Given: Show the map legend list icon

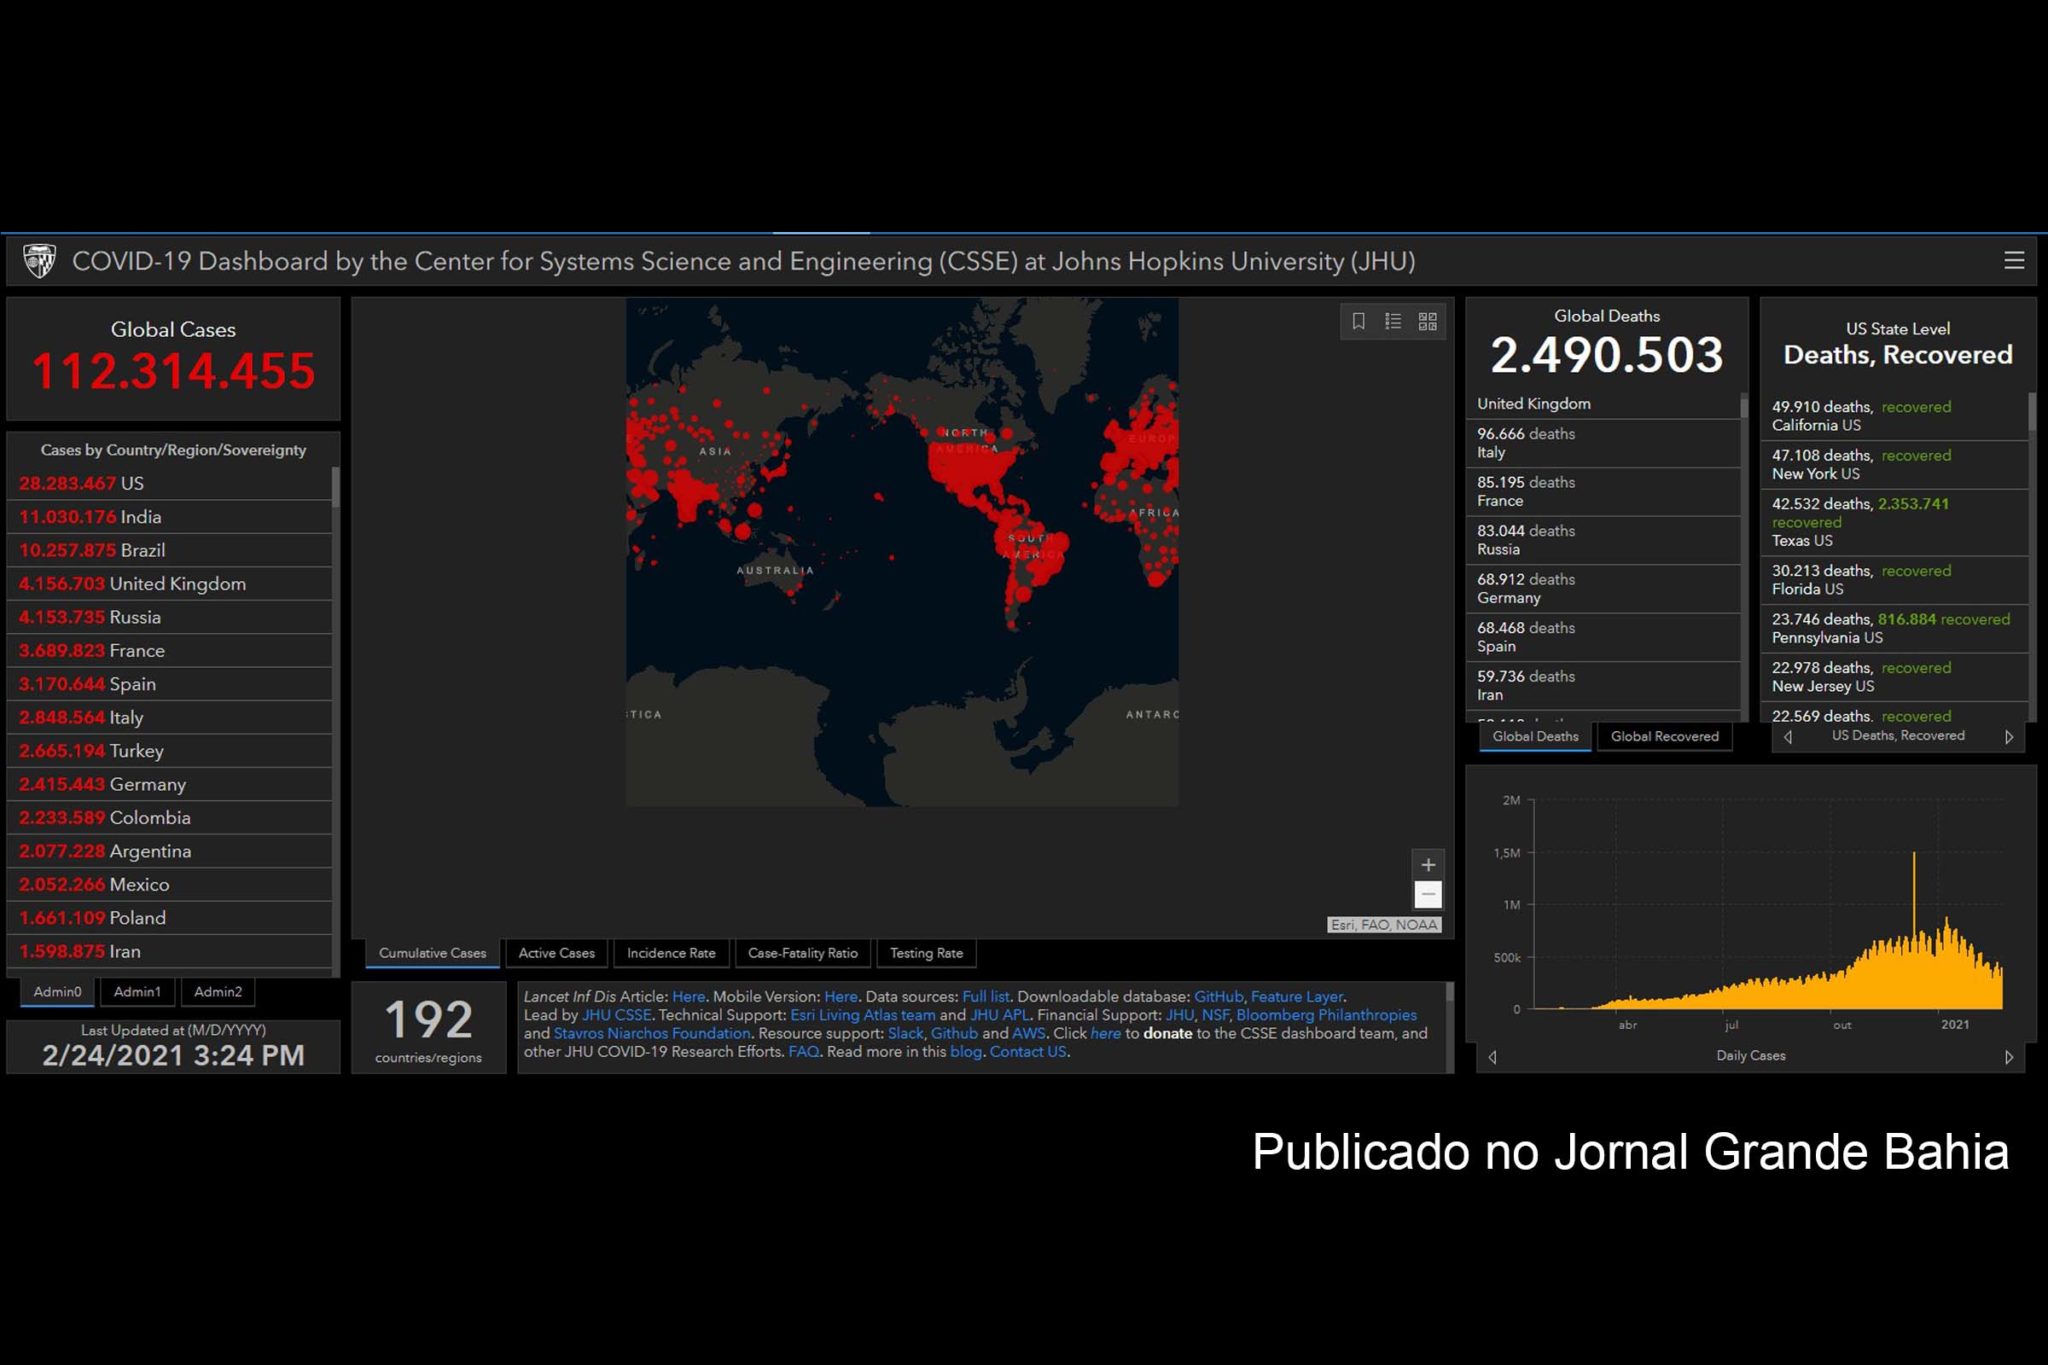Looking at the screenshot, I should (1393, 321).
